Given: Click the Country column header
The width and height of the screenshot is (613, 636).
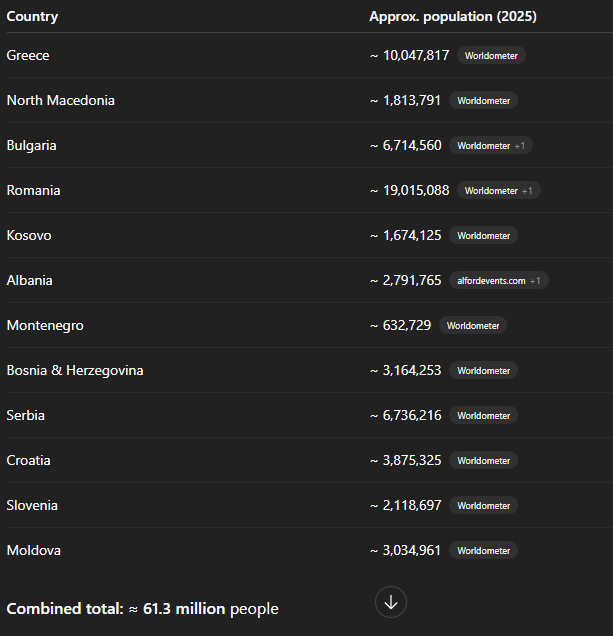Looking at the screenshot, I should coord(32,17).
